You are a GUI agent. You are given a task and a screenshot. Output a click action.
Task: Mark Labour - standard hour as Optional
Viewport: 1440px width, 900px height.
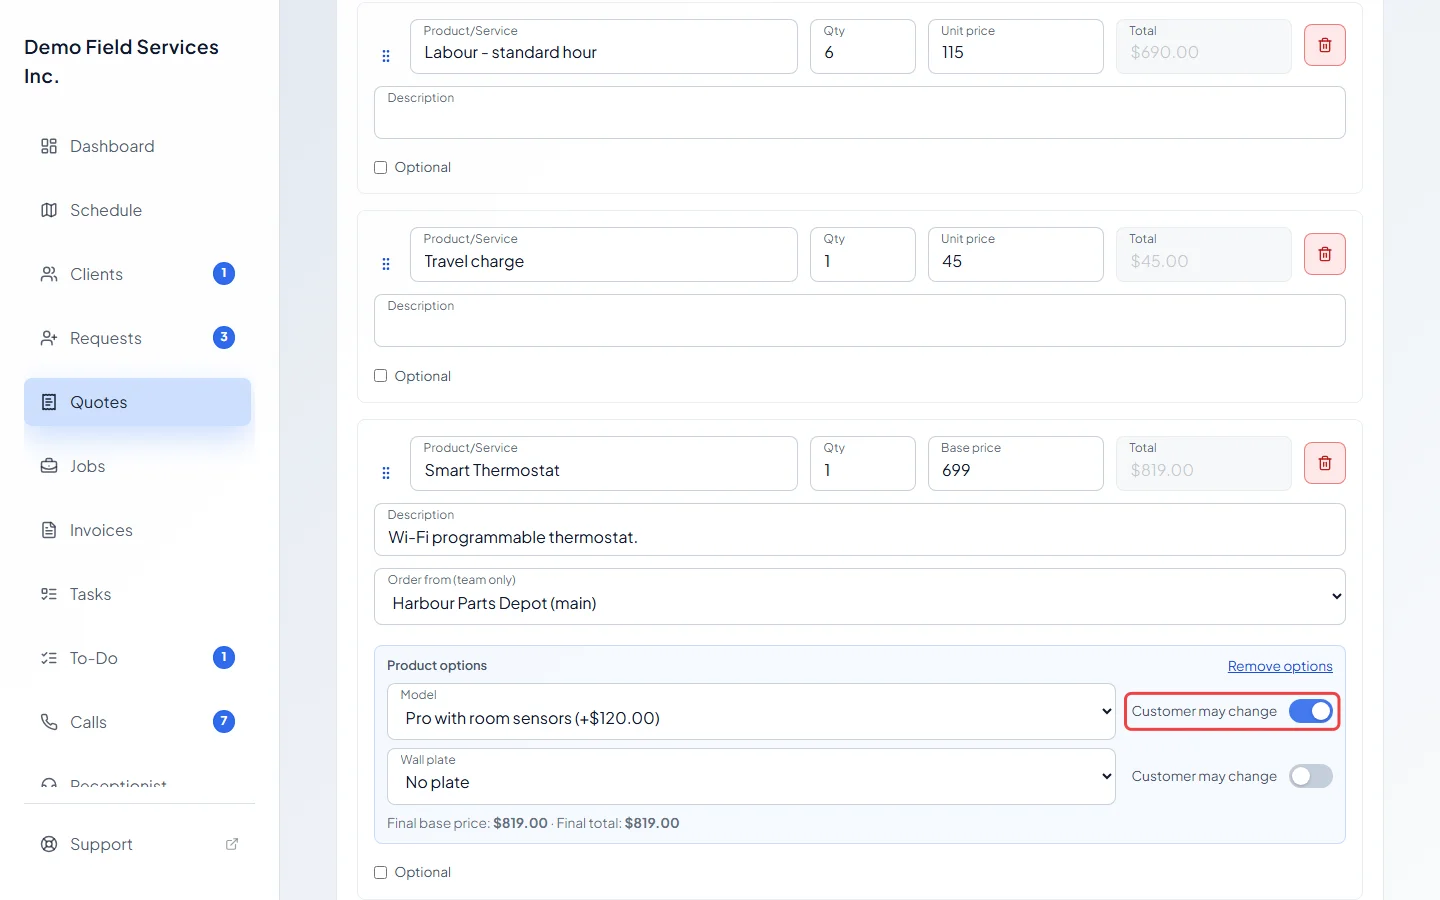381,168
